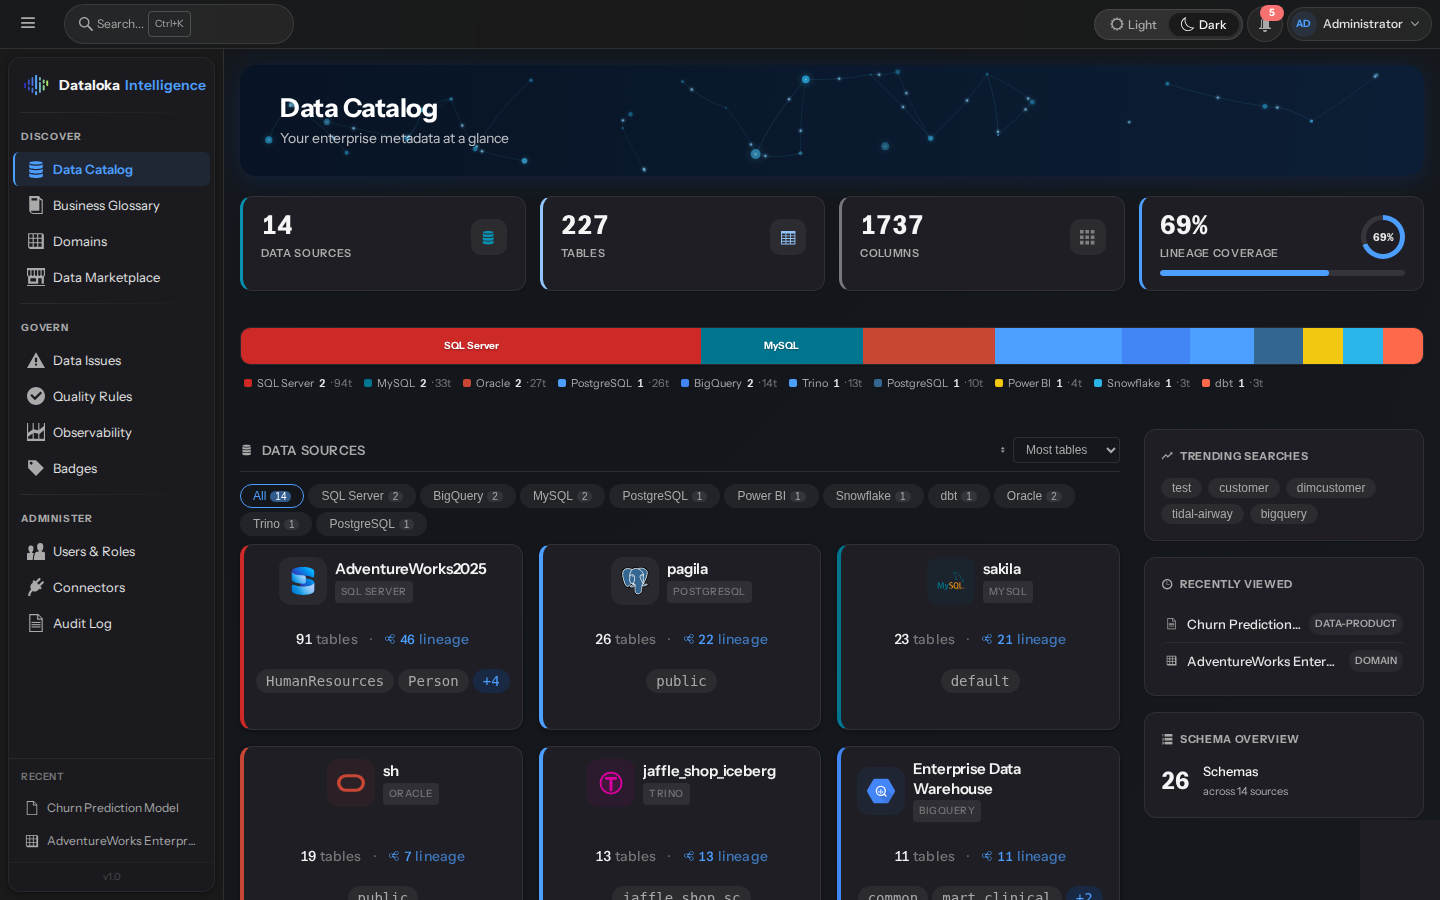Screen dimensions: 1440x900
Task: Toggle the Snowflake 1 filter chip
Action: pyautogui.click(x=872, y=496)
